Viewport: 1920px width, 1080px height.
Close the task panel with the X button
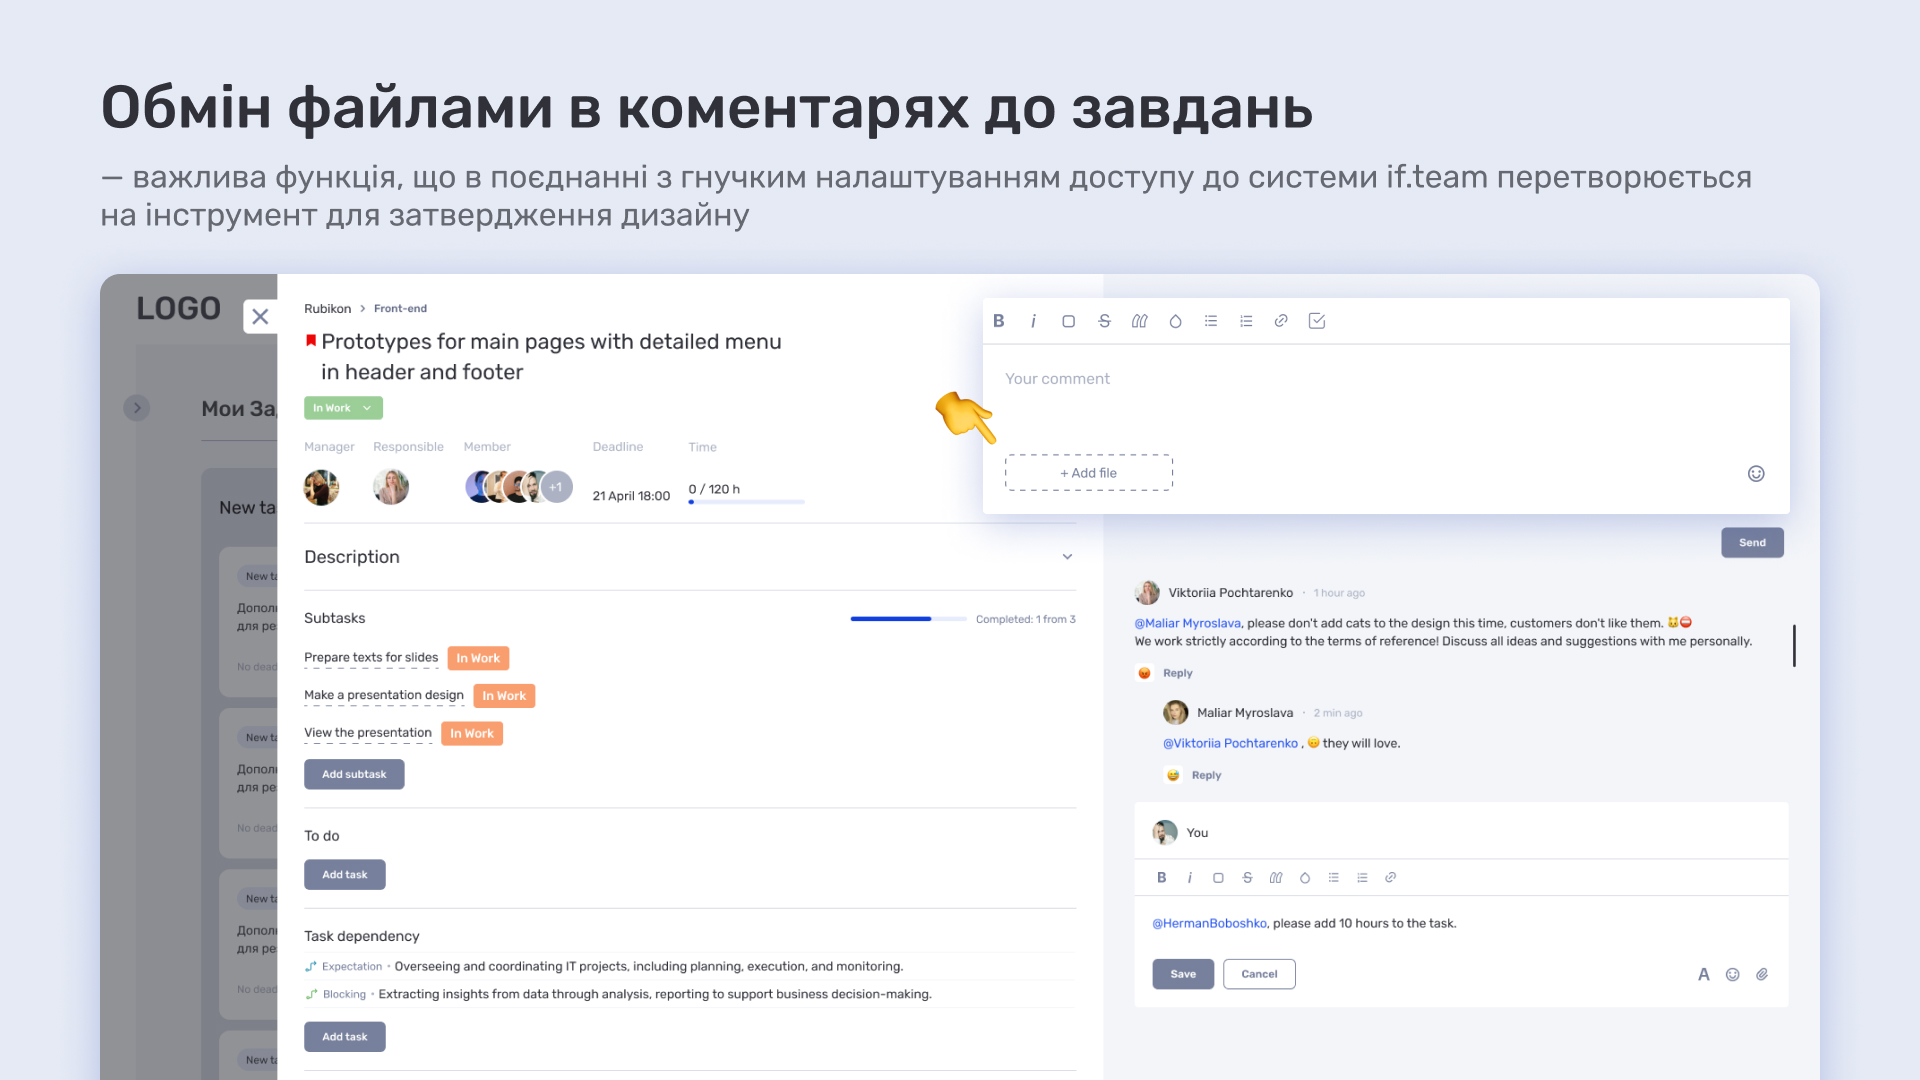click(x=260, y=316)
